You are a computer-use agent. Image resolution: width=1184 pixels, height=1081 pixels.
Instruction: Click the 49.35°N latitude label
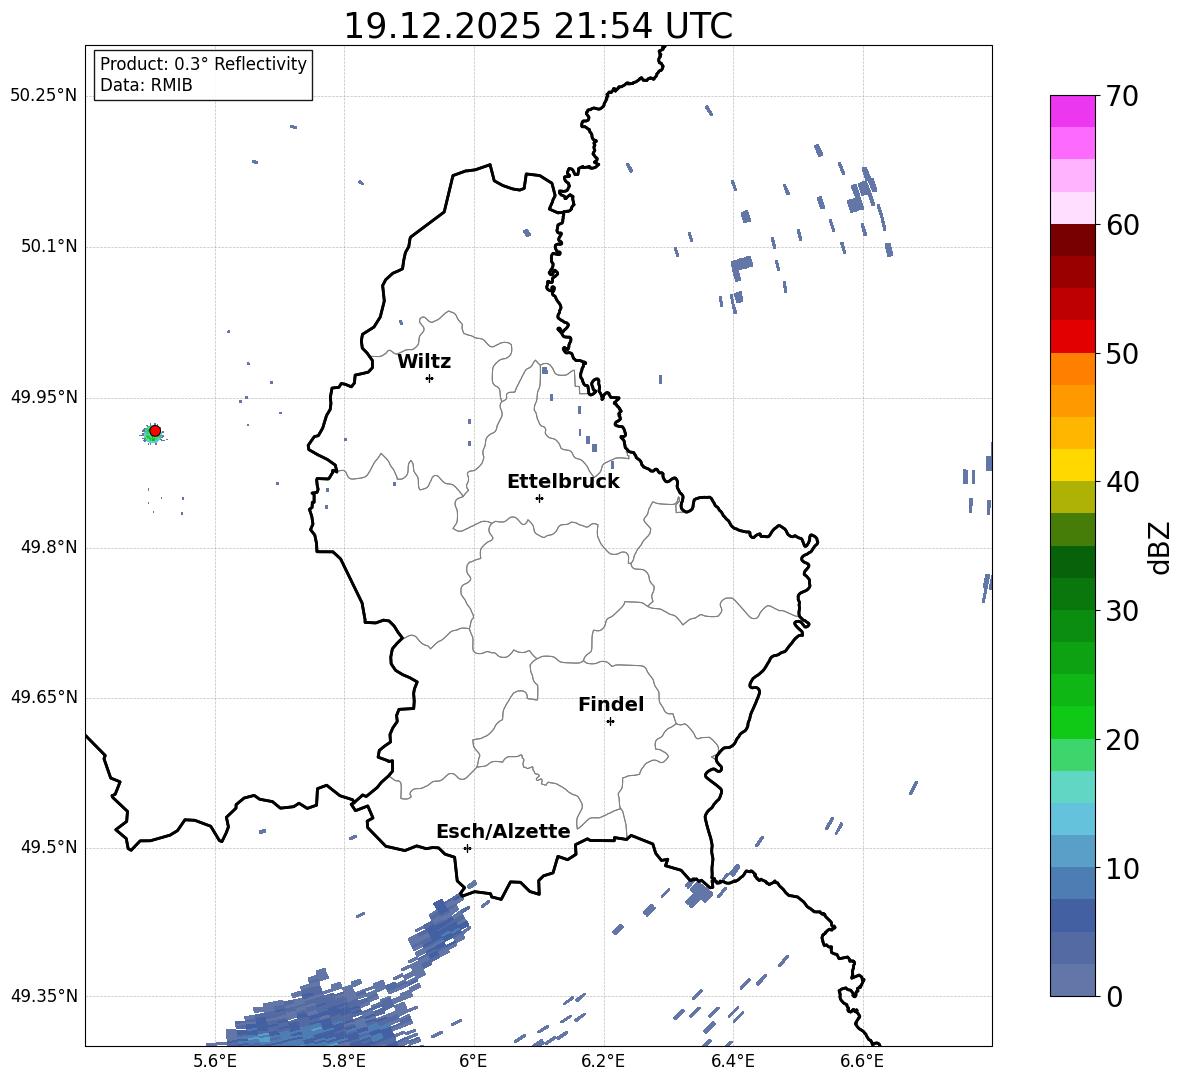(x=44, y=996)
